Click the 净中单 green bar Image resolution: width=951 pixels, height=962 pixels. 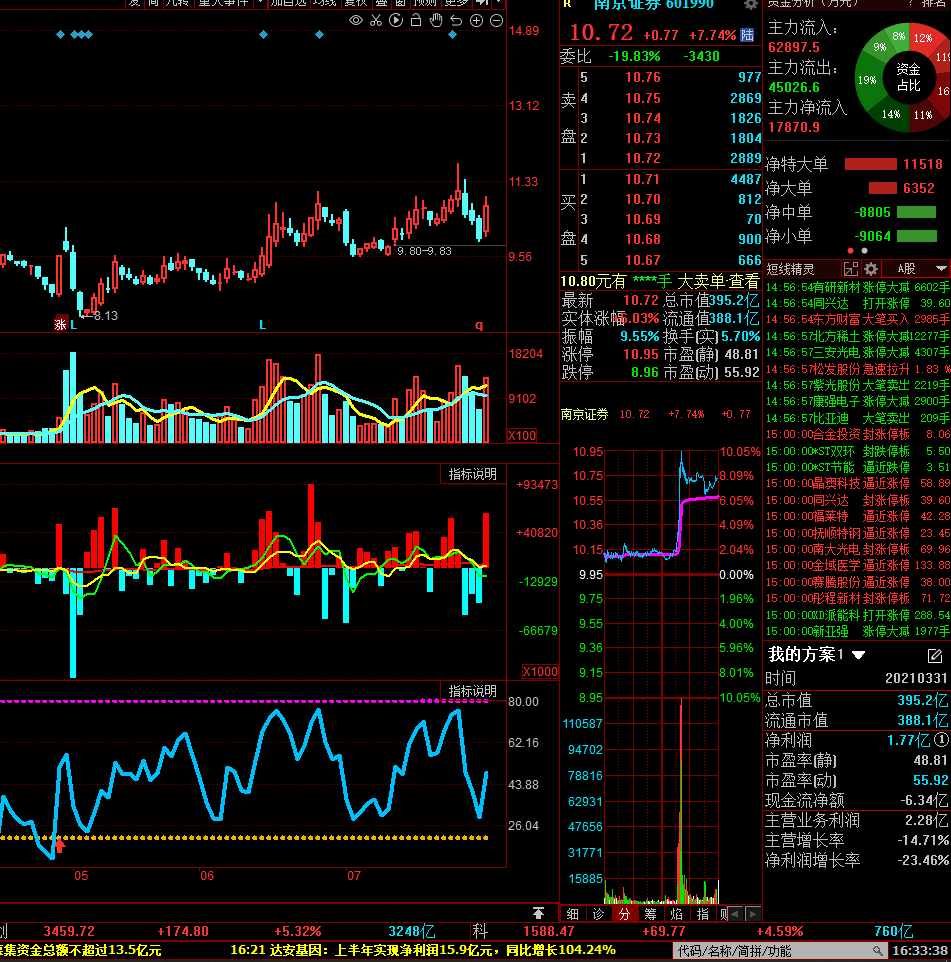point(916,212)
